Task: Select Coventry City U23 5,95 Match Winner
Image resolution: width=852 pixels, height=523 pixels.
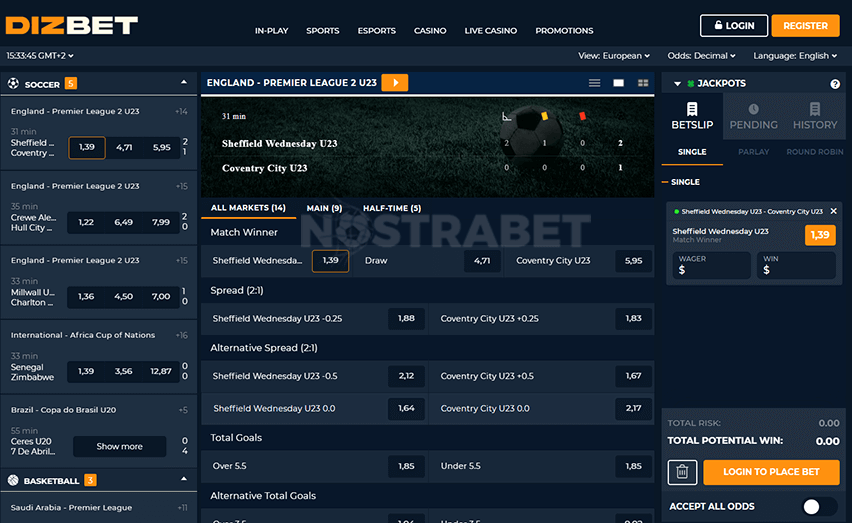Action: click(633, 261)
